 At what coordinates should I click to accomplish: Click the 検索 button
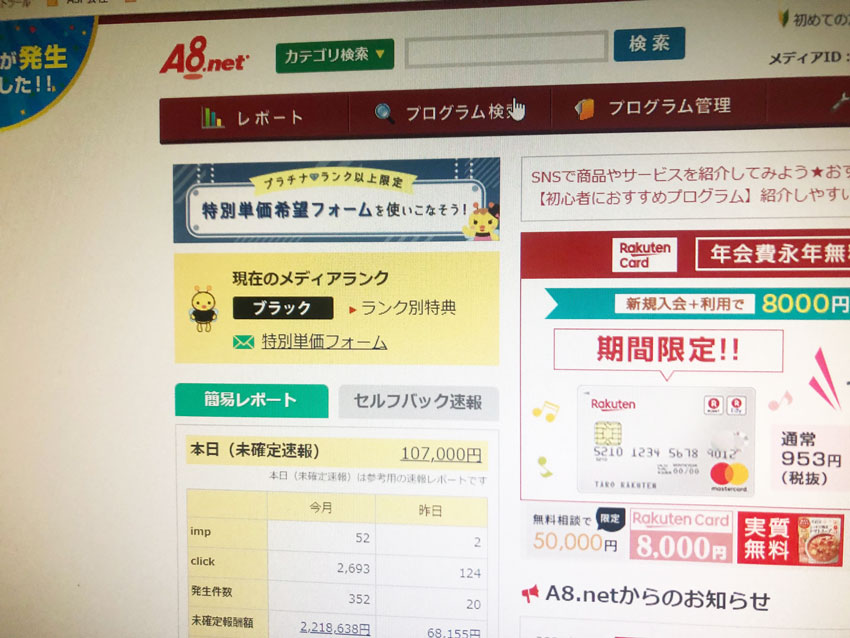pyautogui.click(x=649, y=43)
